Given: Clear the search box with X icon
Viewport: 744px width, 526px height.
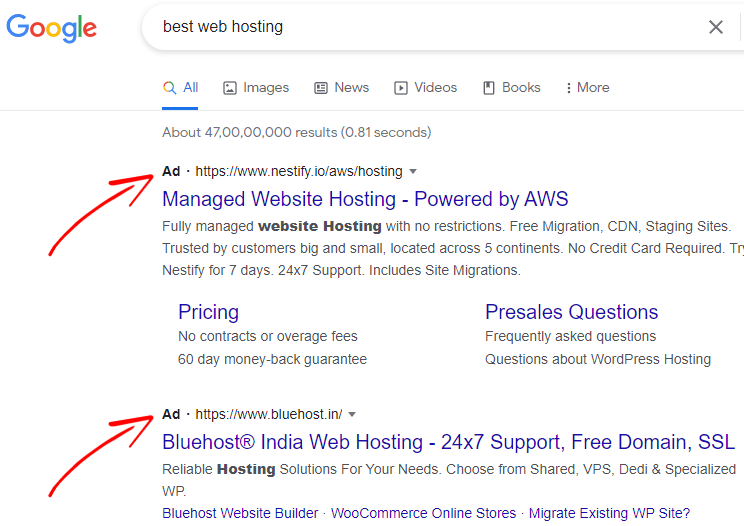Looking at the screenshot, I should click(716, 27).
